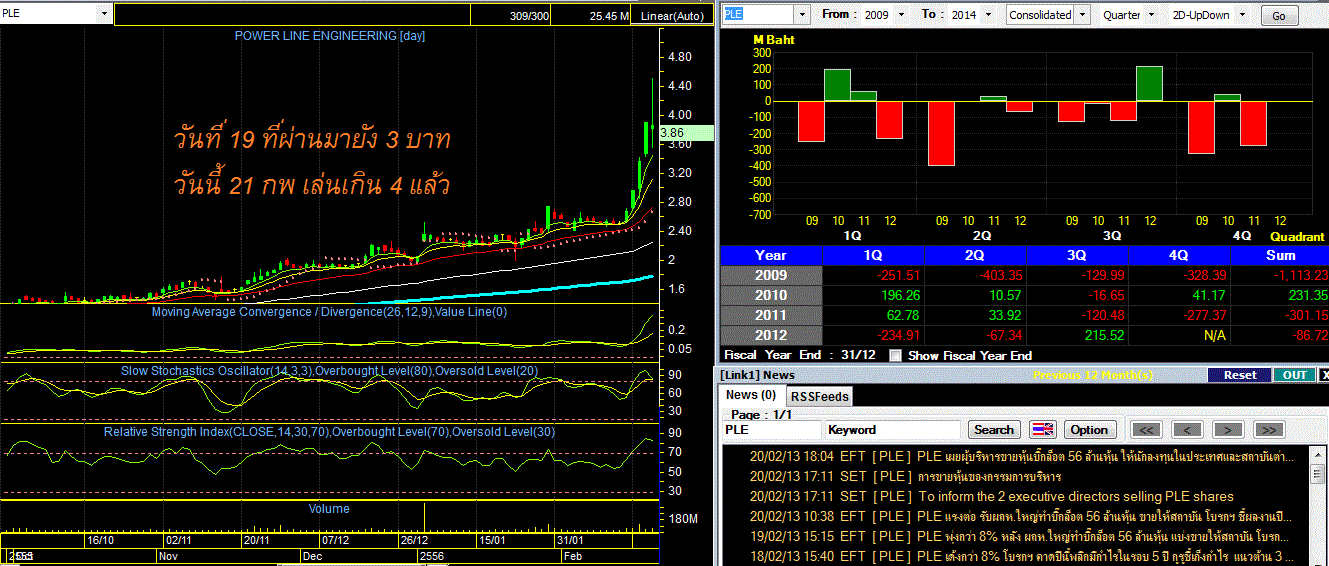Close the Link1 News panel with X
This screenshot has height=566, width=1329.
pyautogui.click(x=1324, y=375)
